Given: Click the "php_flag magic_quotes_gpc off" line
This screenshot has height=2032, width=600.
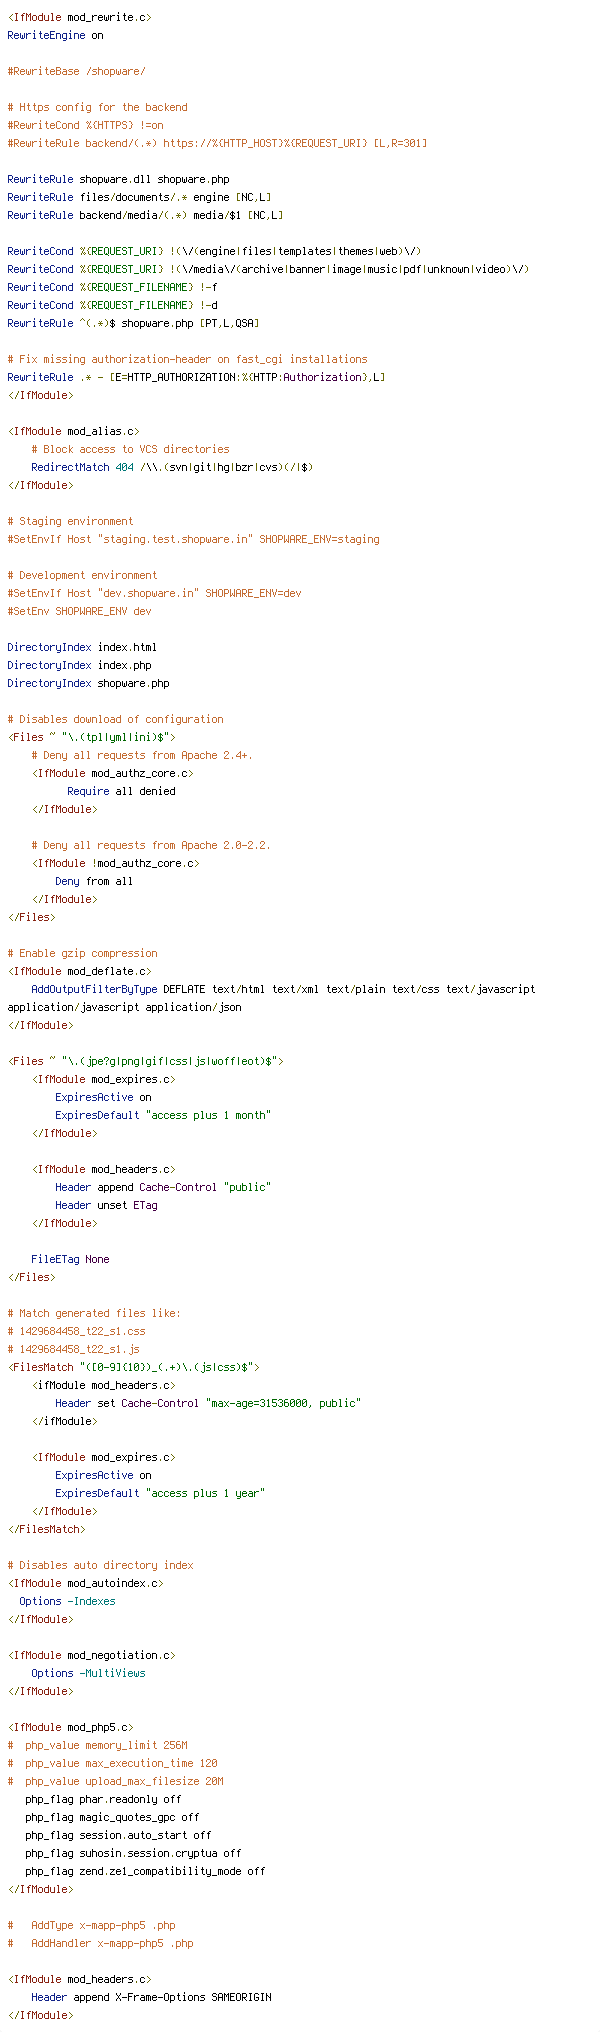Looking at the screenshot, I should [112, 1817].
